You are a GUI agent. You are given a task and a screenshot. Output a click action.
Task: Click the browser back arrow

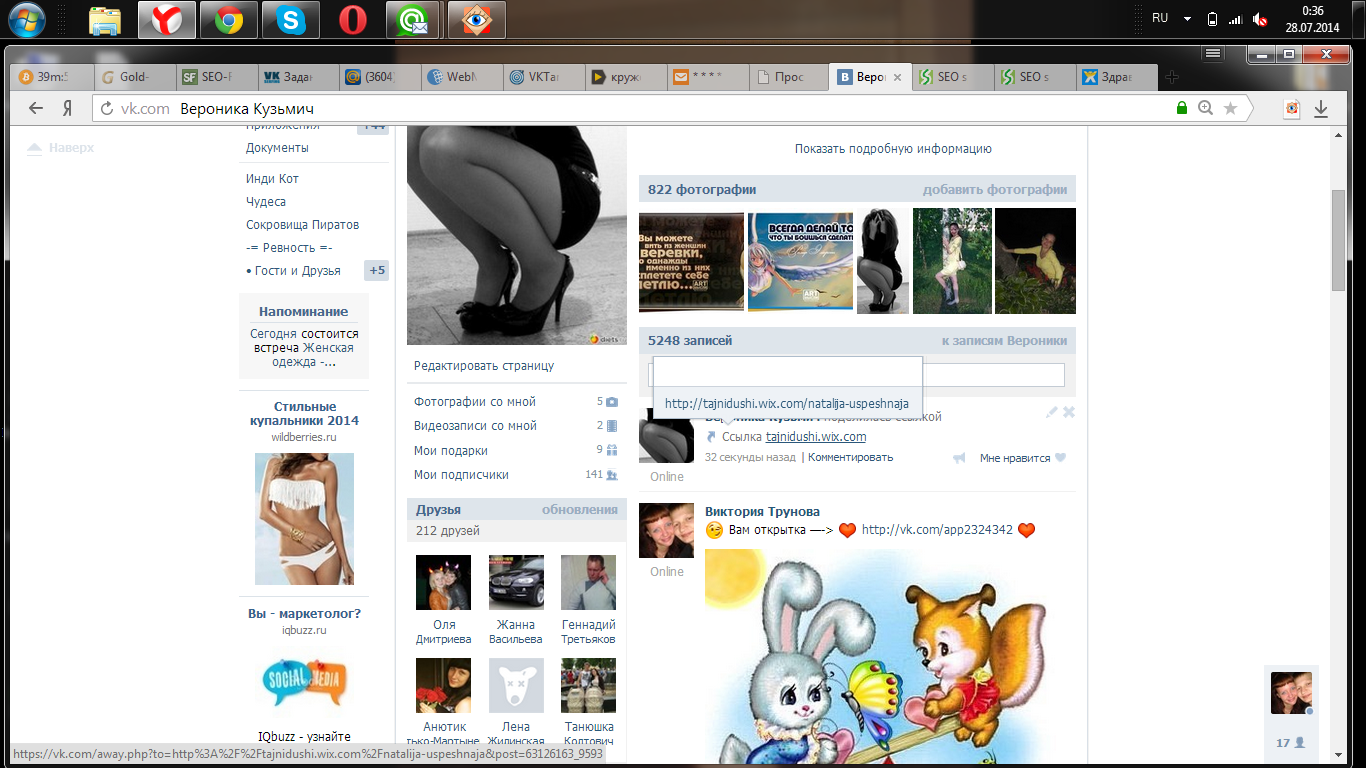point(36,108)
